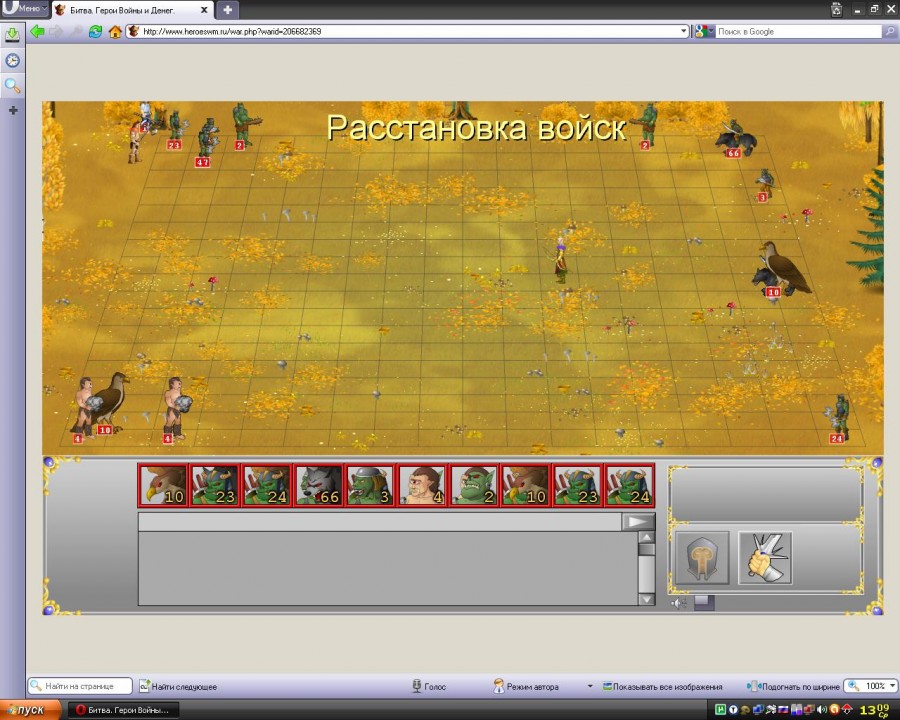Click the small square button beside speaker
This screenshot has height=720, width=900.
coord(704,602)
